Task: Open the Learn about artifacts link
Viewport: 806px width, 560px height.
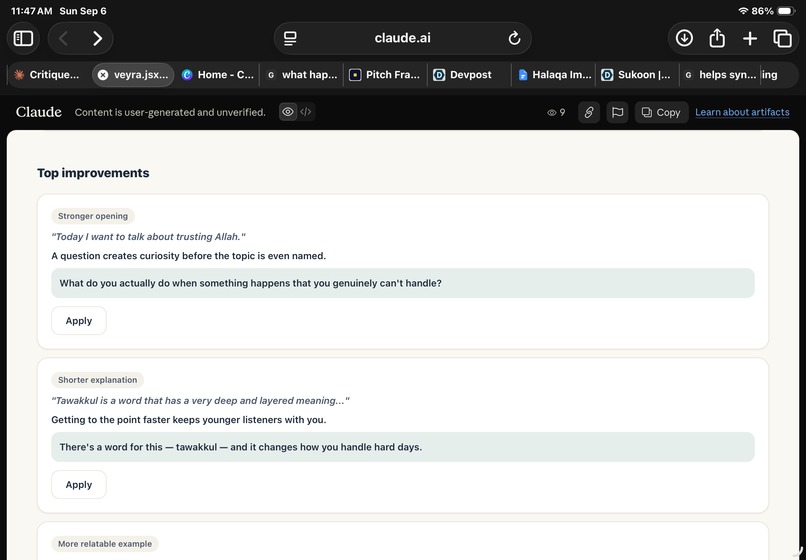Action: (x=742, y=112)
